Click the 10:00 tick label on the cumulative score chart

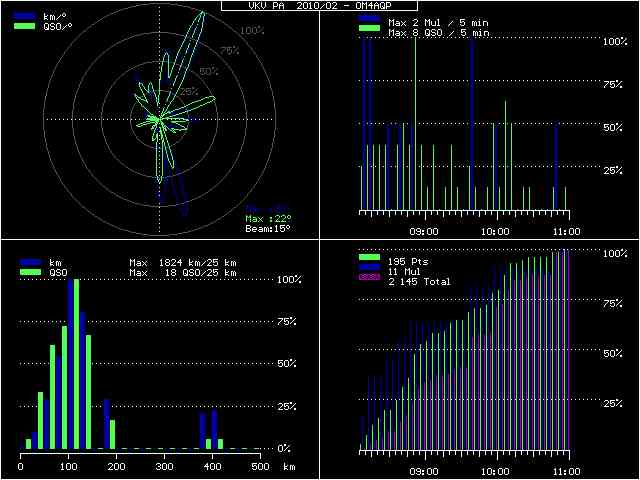click(x=495, y=471)
